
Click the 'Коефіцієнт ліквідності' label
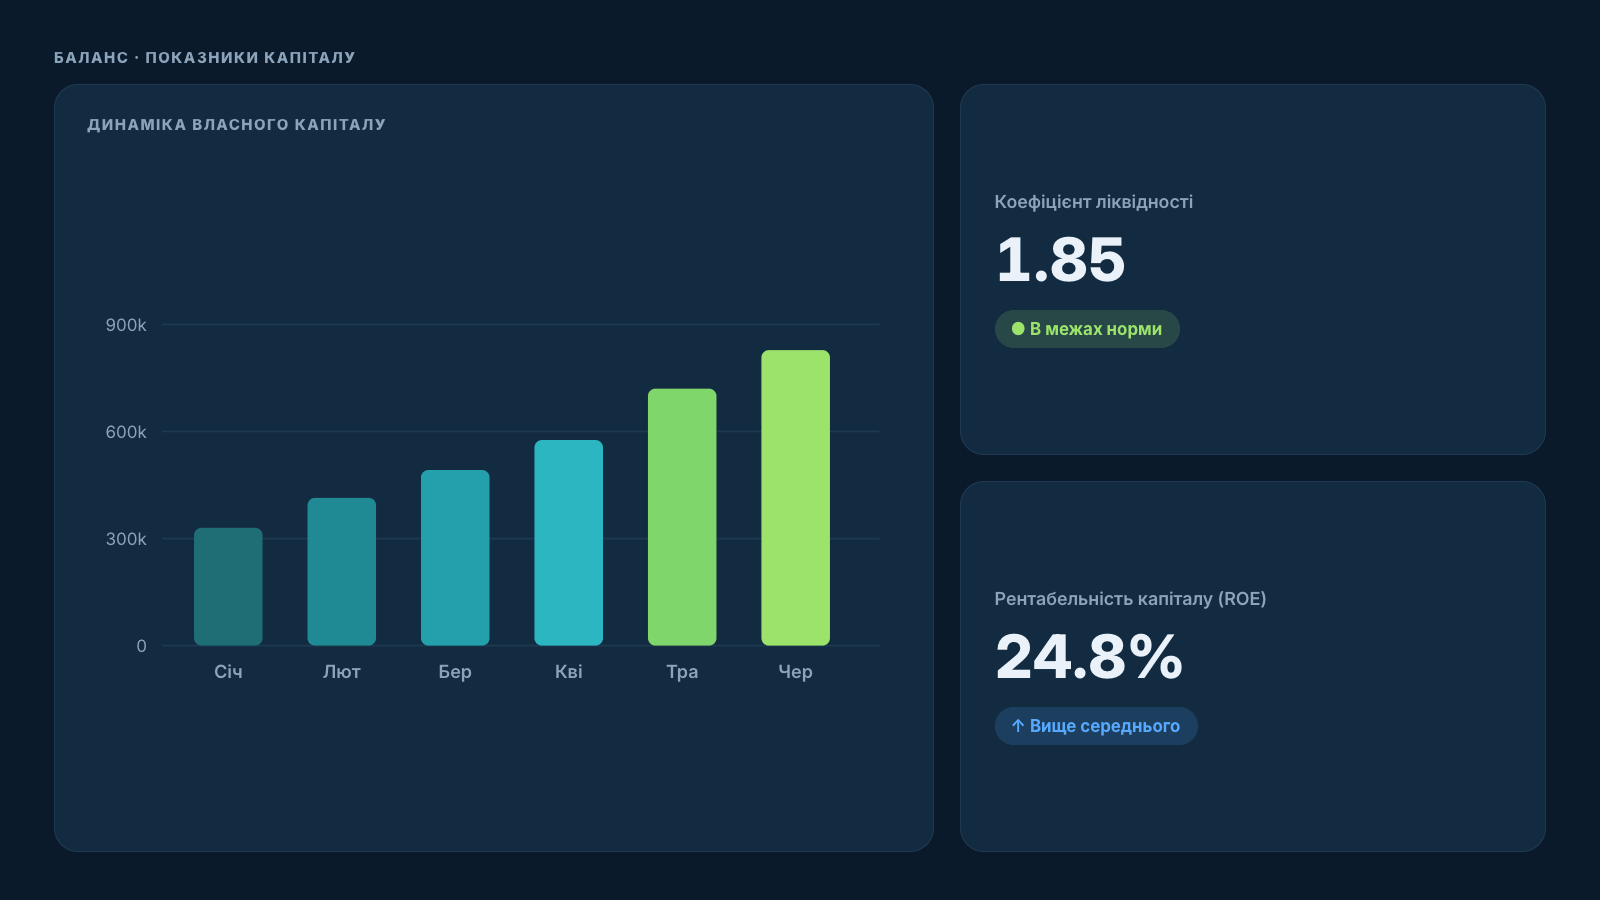[1094, 202]
